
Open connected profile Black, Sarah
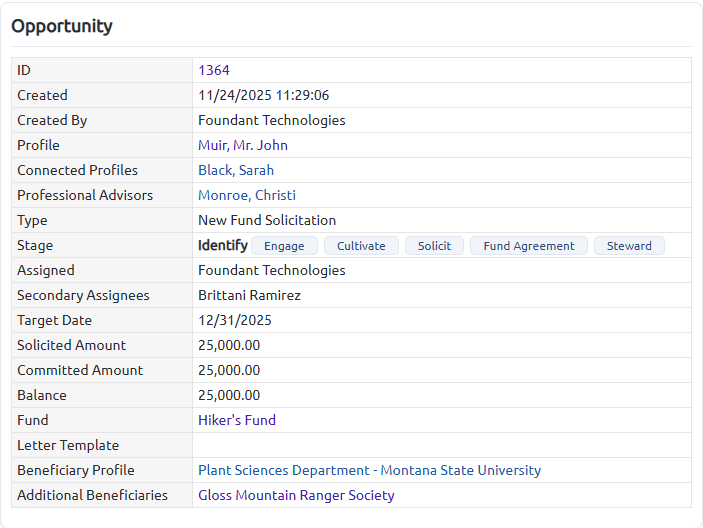pos(236,170)
